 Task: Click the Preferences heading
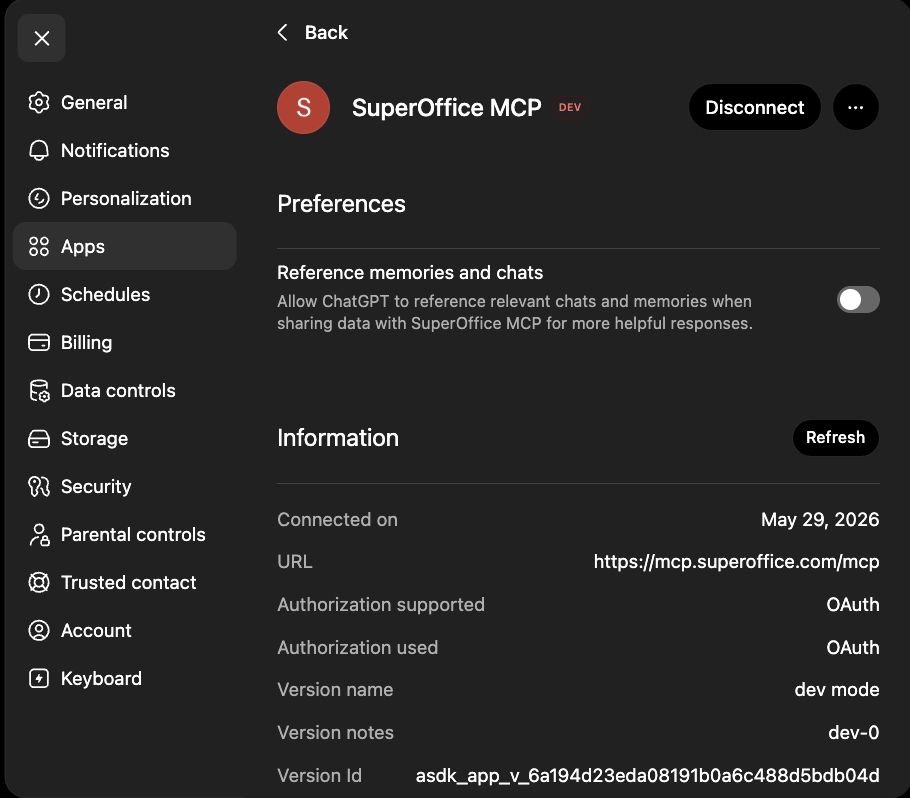341,204
